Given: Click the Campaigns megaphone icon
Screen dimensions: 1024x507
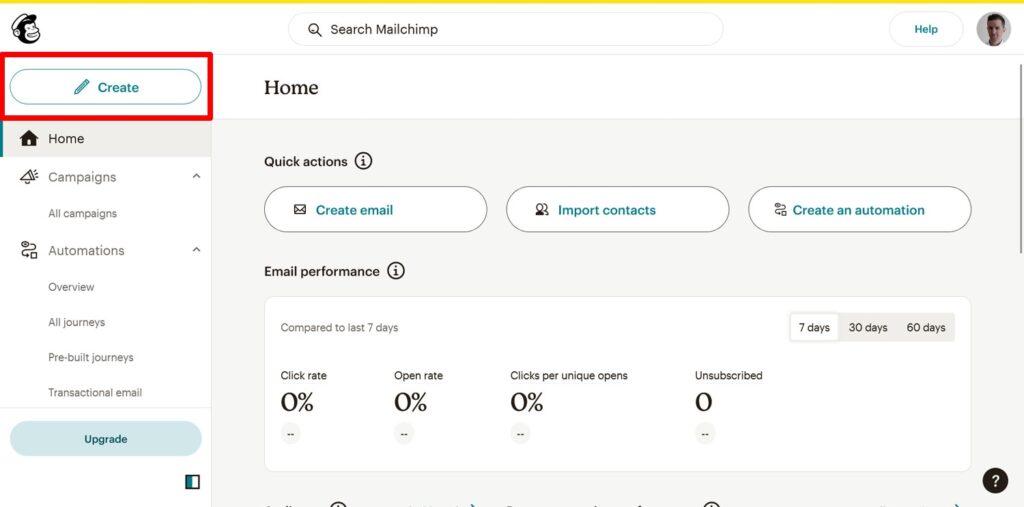Looking at the screenshot, I should 29,177.
